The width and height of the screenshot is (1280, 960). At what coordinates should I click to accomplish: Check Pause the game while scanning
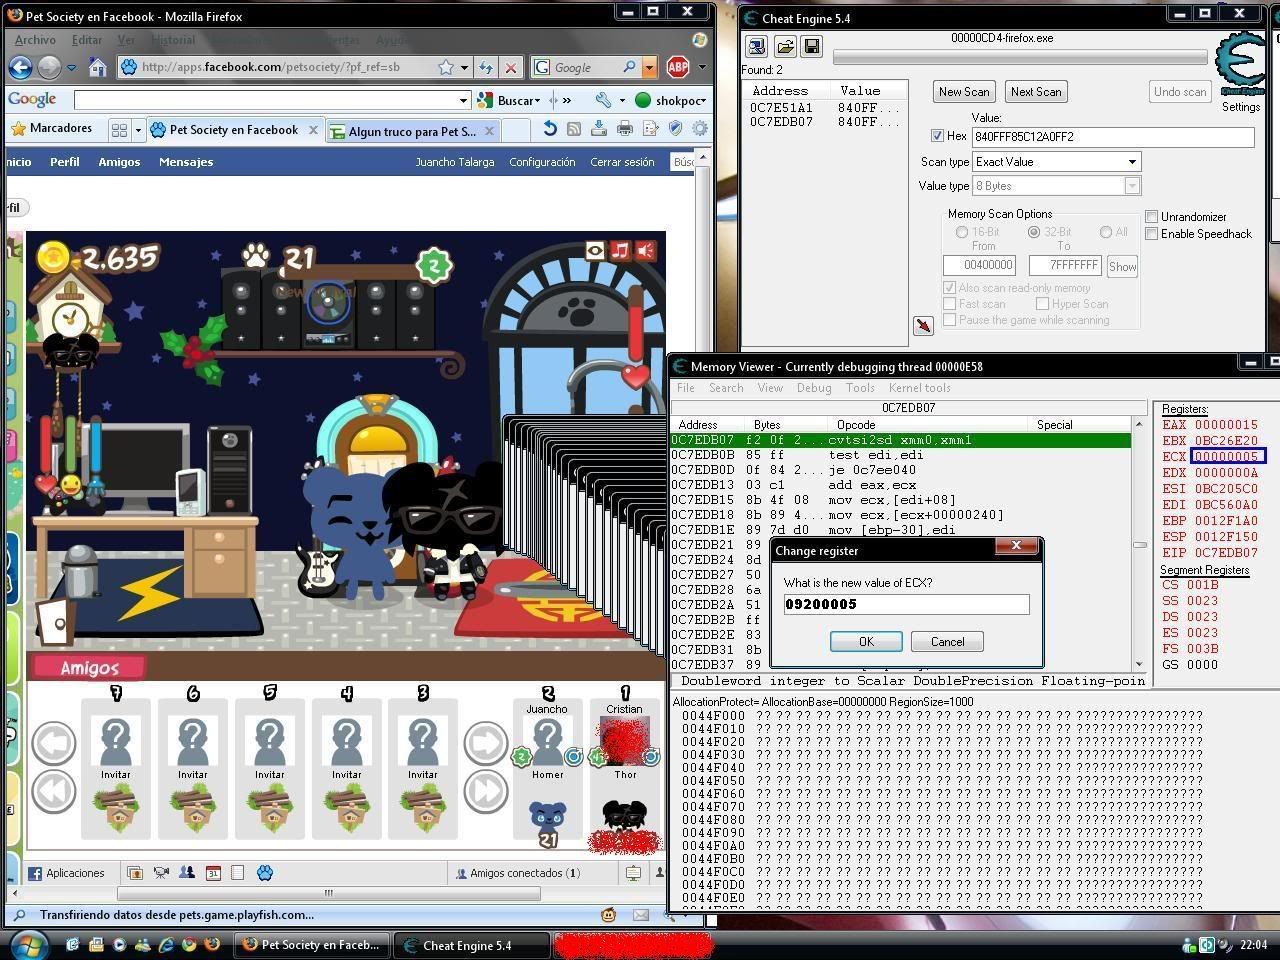[950, 320]
